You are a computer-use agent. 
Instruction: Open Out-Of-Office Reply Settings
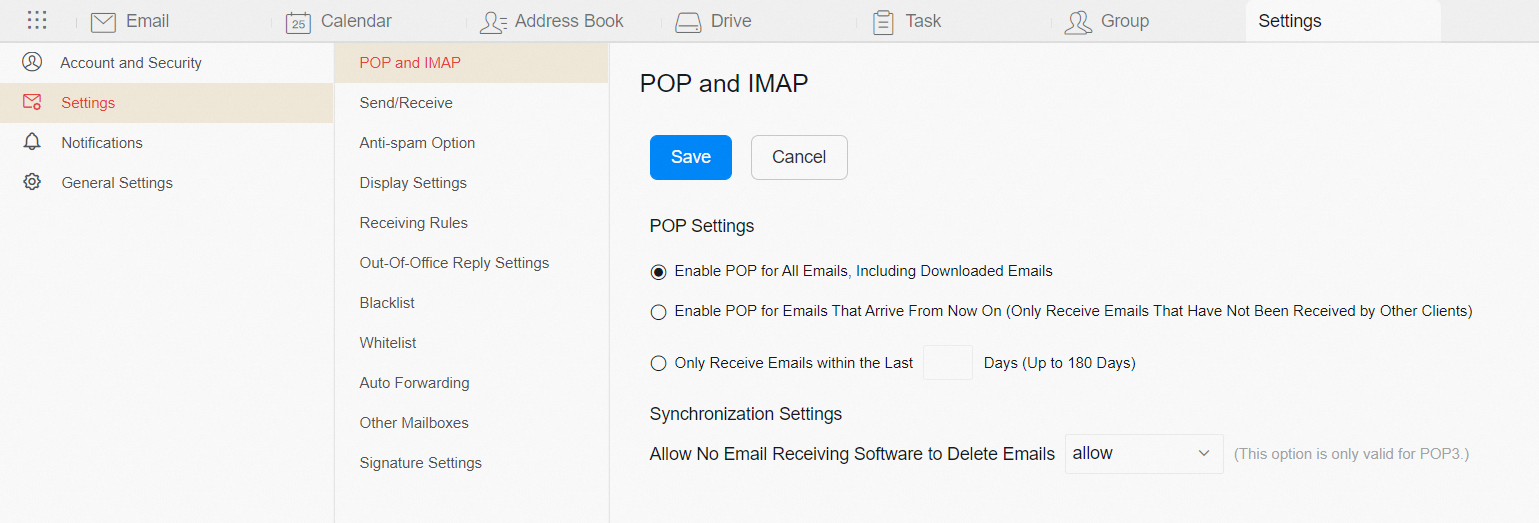click(471, 262)
